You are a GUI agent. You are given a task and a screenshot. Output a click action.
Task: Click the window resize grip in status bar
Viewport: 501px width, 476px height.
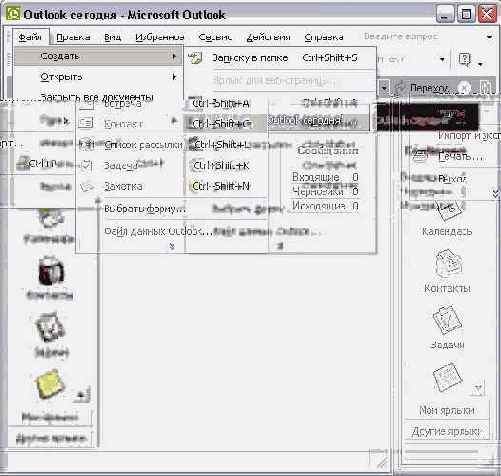[382, 462]
